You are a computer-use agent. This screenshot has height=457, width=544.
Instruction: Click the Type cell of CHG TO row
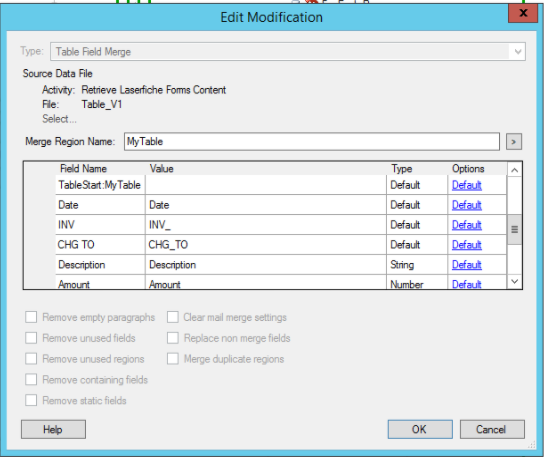click(x=417, y=245)
